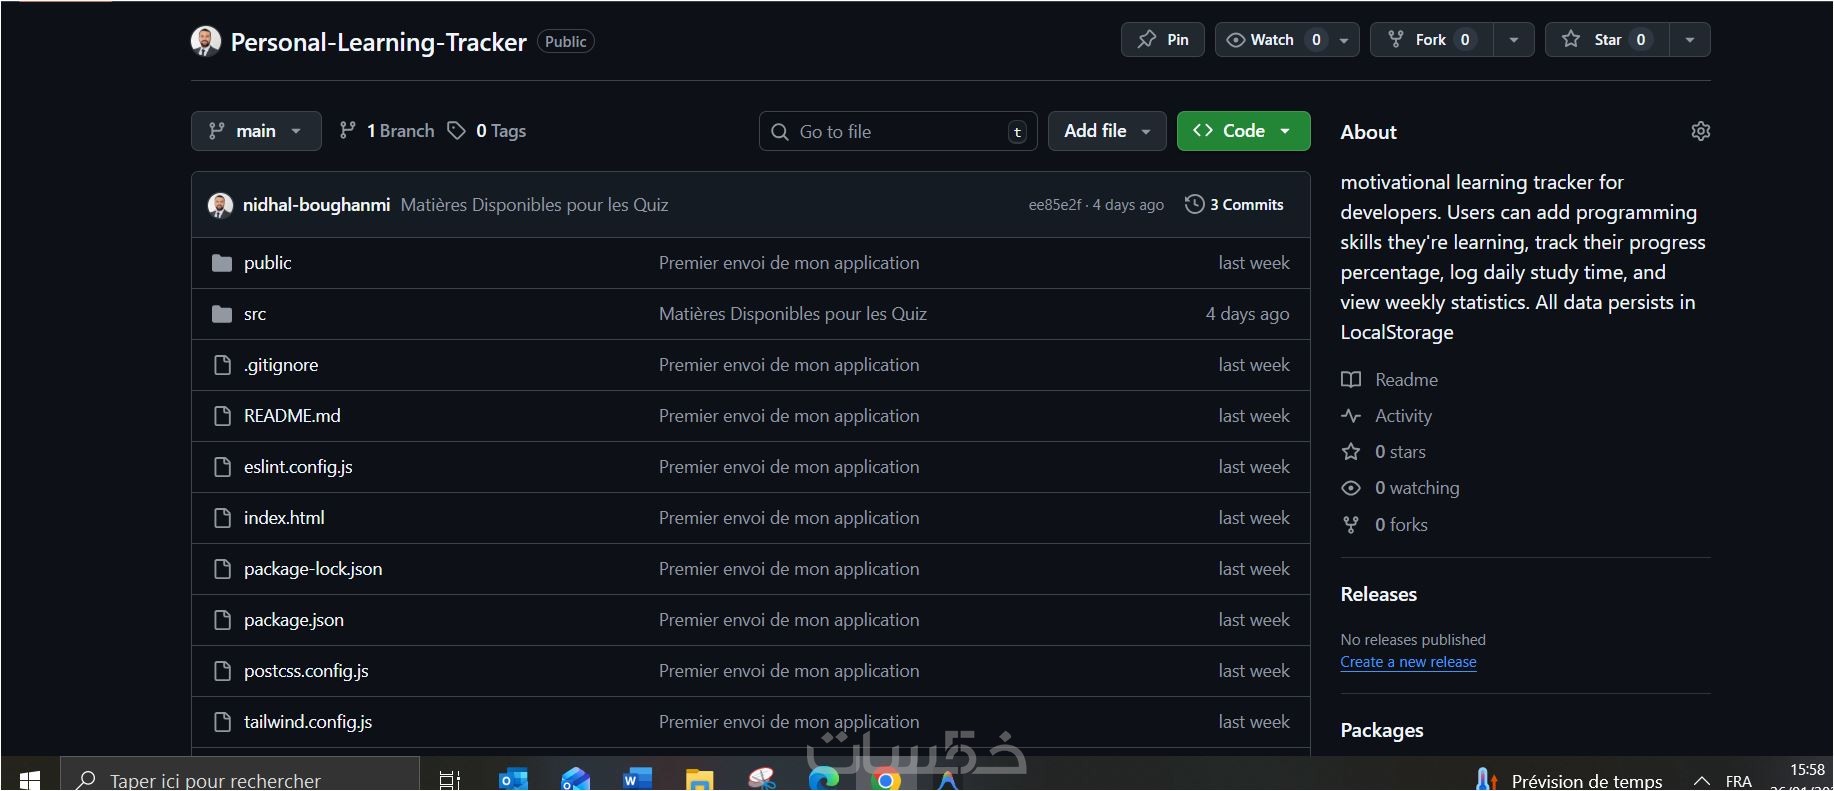Open the Releases heading link
Viewport: 1834px width, 791px height.
coord(1379,594)
